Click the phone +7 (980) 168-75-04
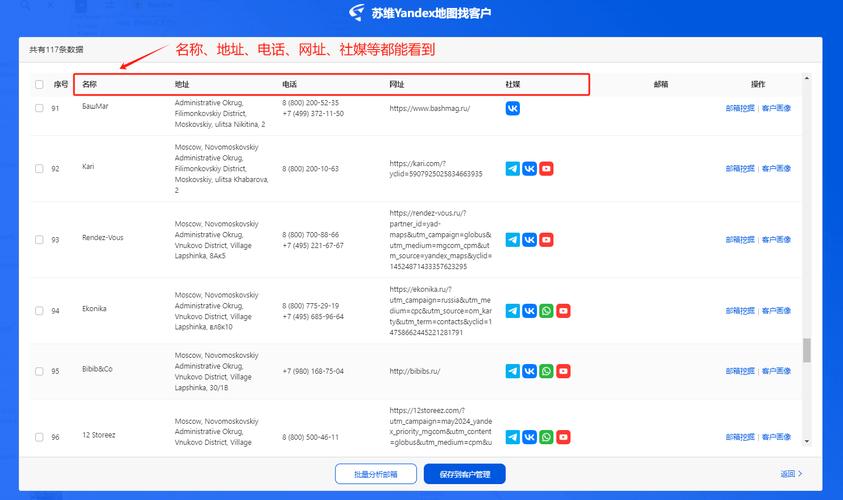The image size is (843, 500). tap(313, 372)
